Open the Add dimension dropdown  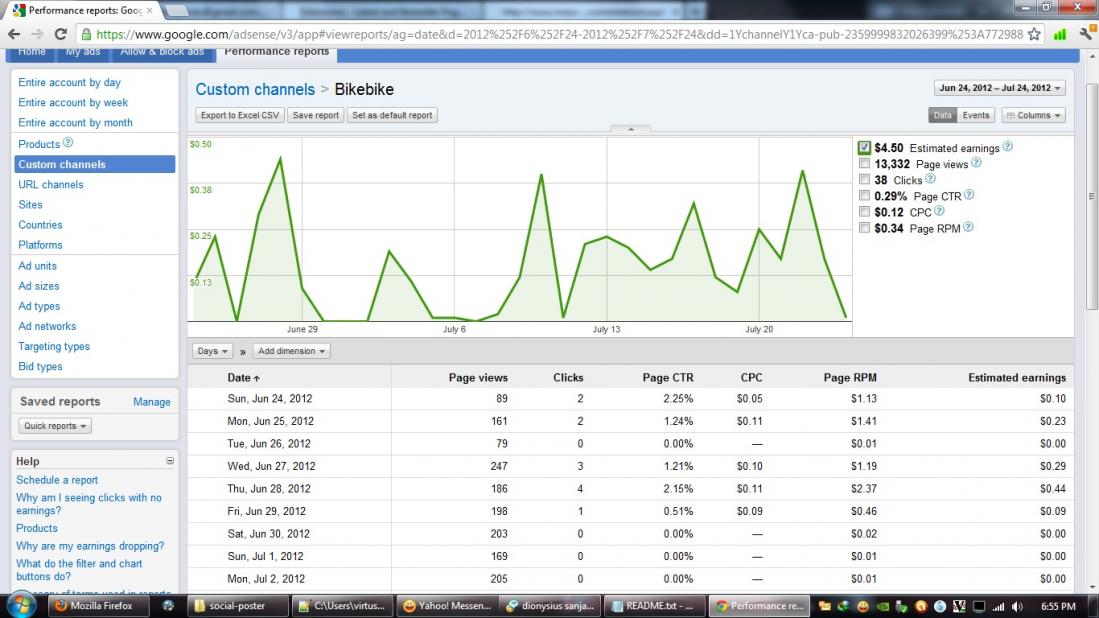click(x=292, y=351)
